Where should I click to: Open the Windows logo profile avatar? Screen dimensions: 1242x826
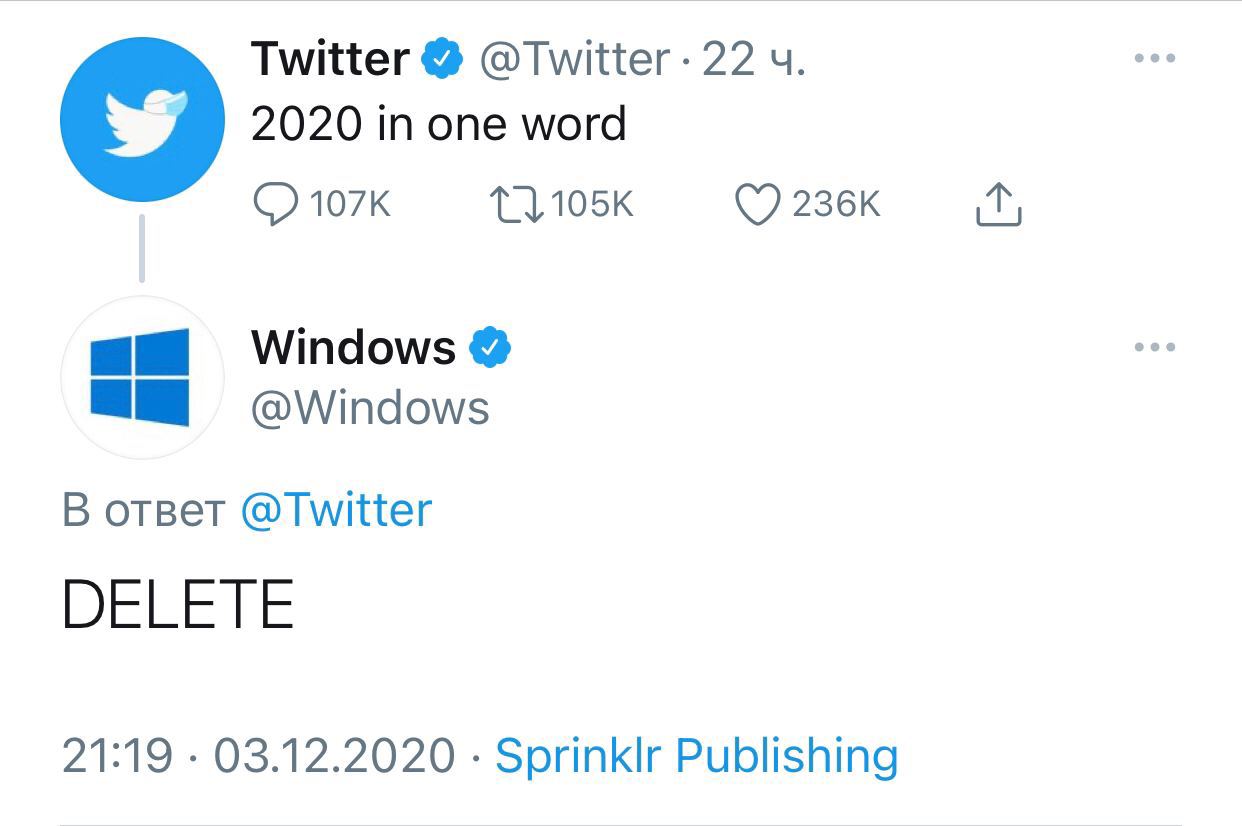(x=142, y=377)
